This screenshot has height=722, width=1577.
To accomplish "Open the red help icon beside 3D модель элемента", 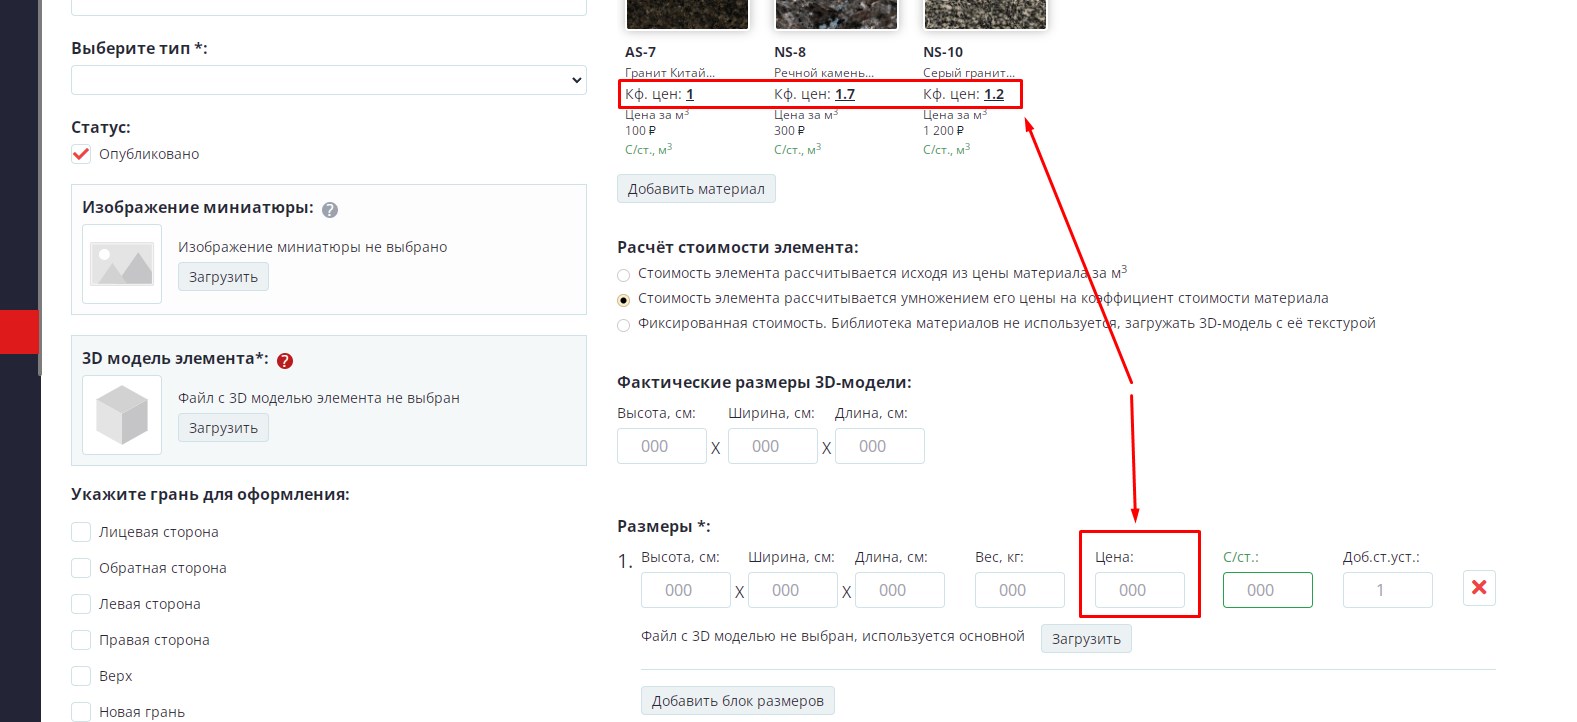I will [x=285, y=361].
